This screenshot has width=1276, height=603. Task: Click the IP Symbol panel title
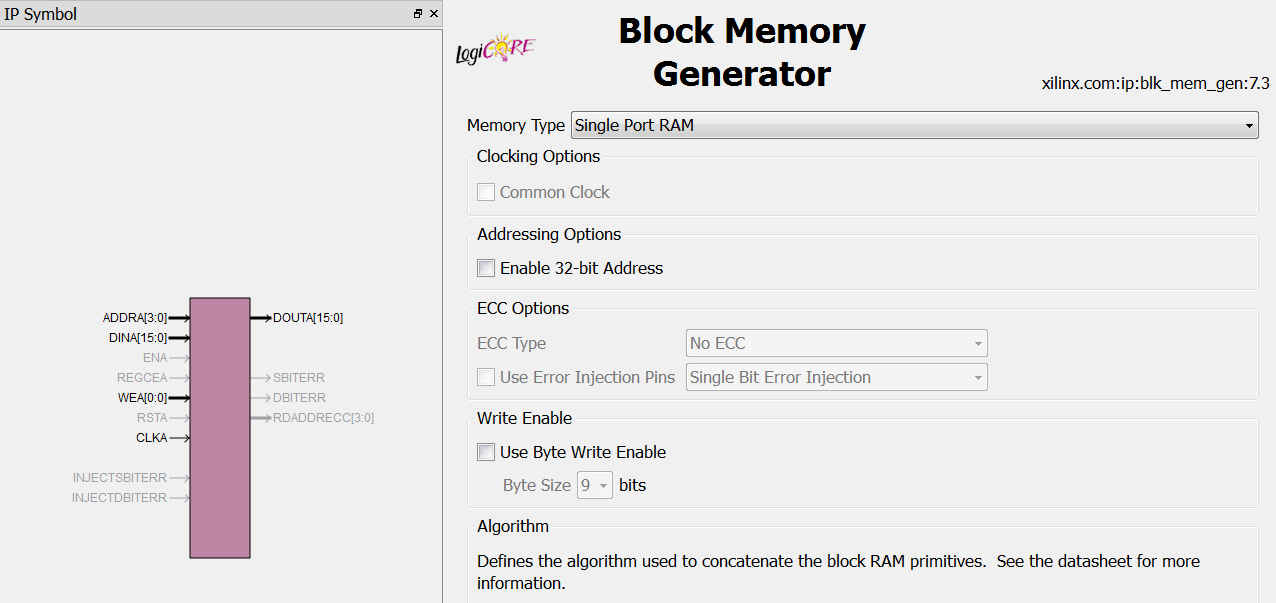tap(41, 14)
